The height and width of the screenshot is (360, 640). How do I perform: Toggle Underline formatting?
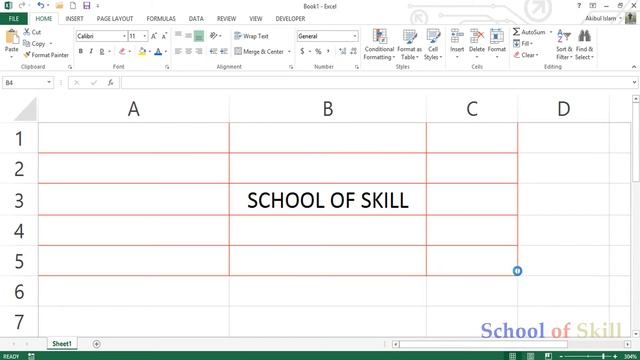[102, 51]
